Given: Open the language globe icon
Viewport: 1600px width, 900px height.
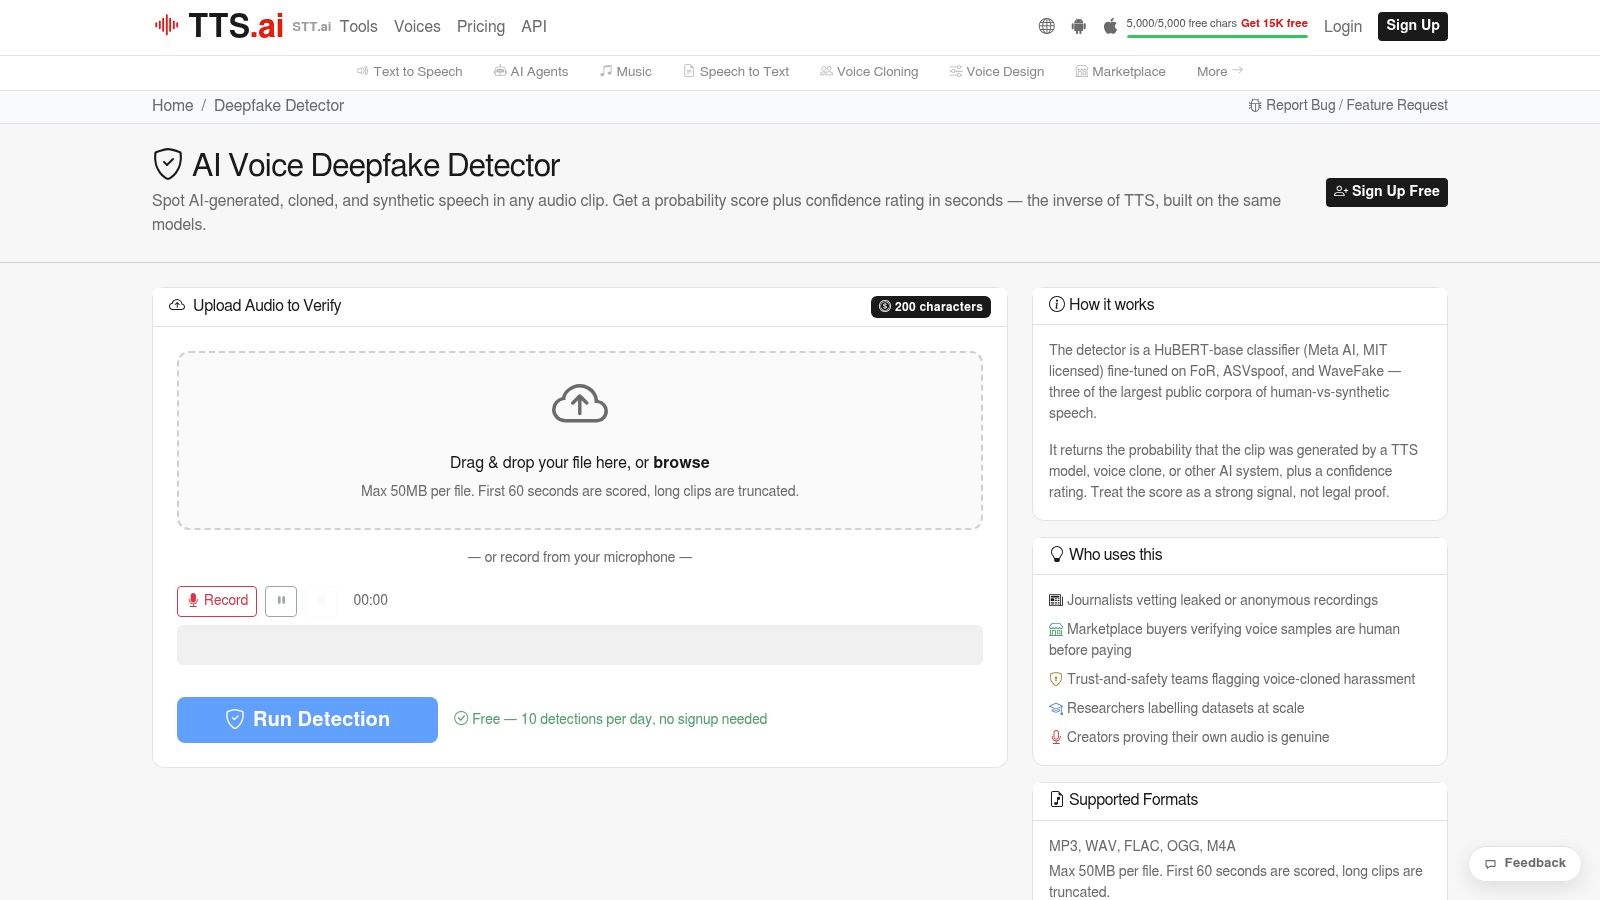Looking at the screenshot, I should (1046, 26).
